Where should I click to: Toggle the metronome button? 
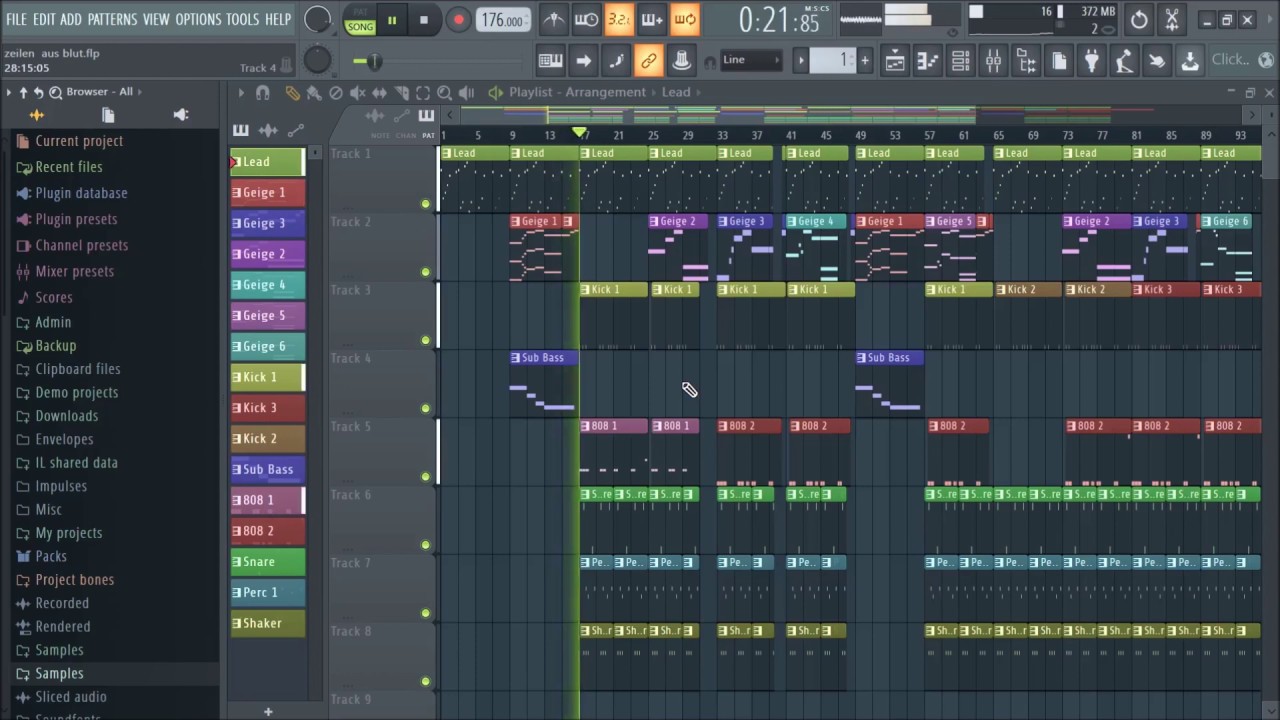tap(552, 19)
